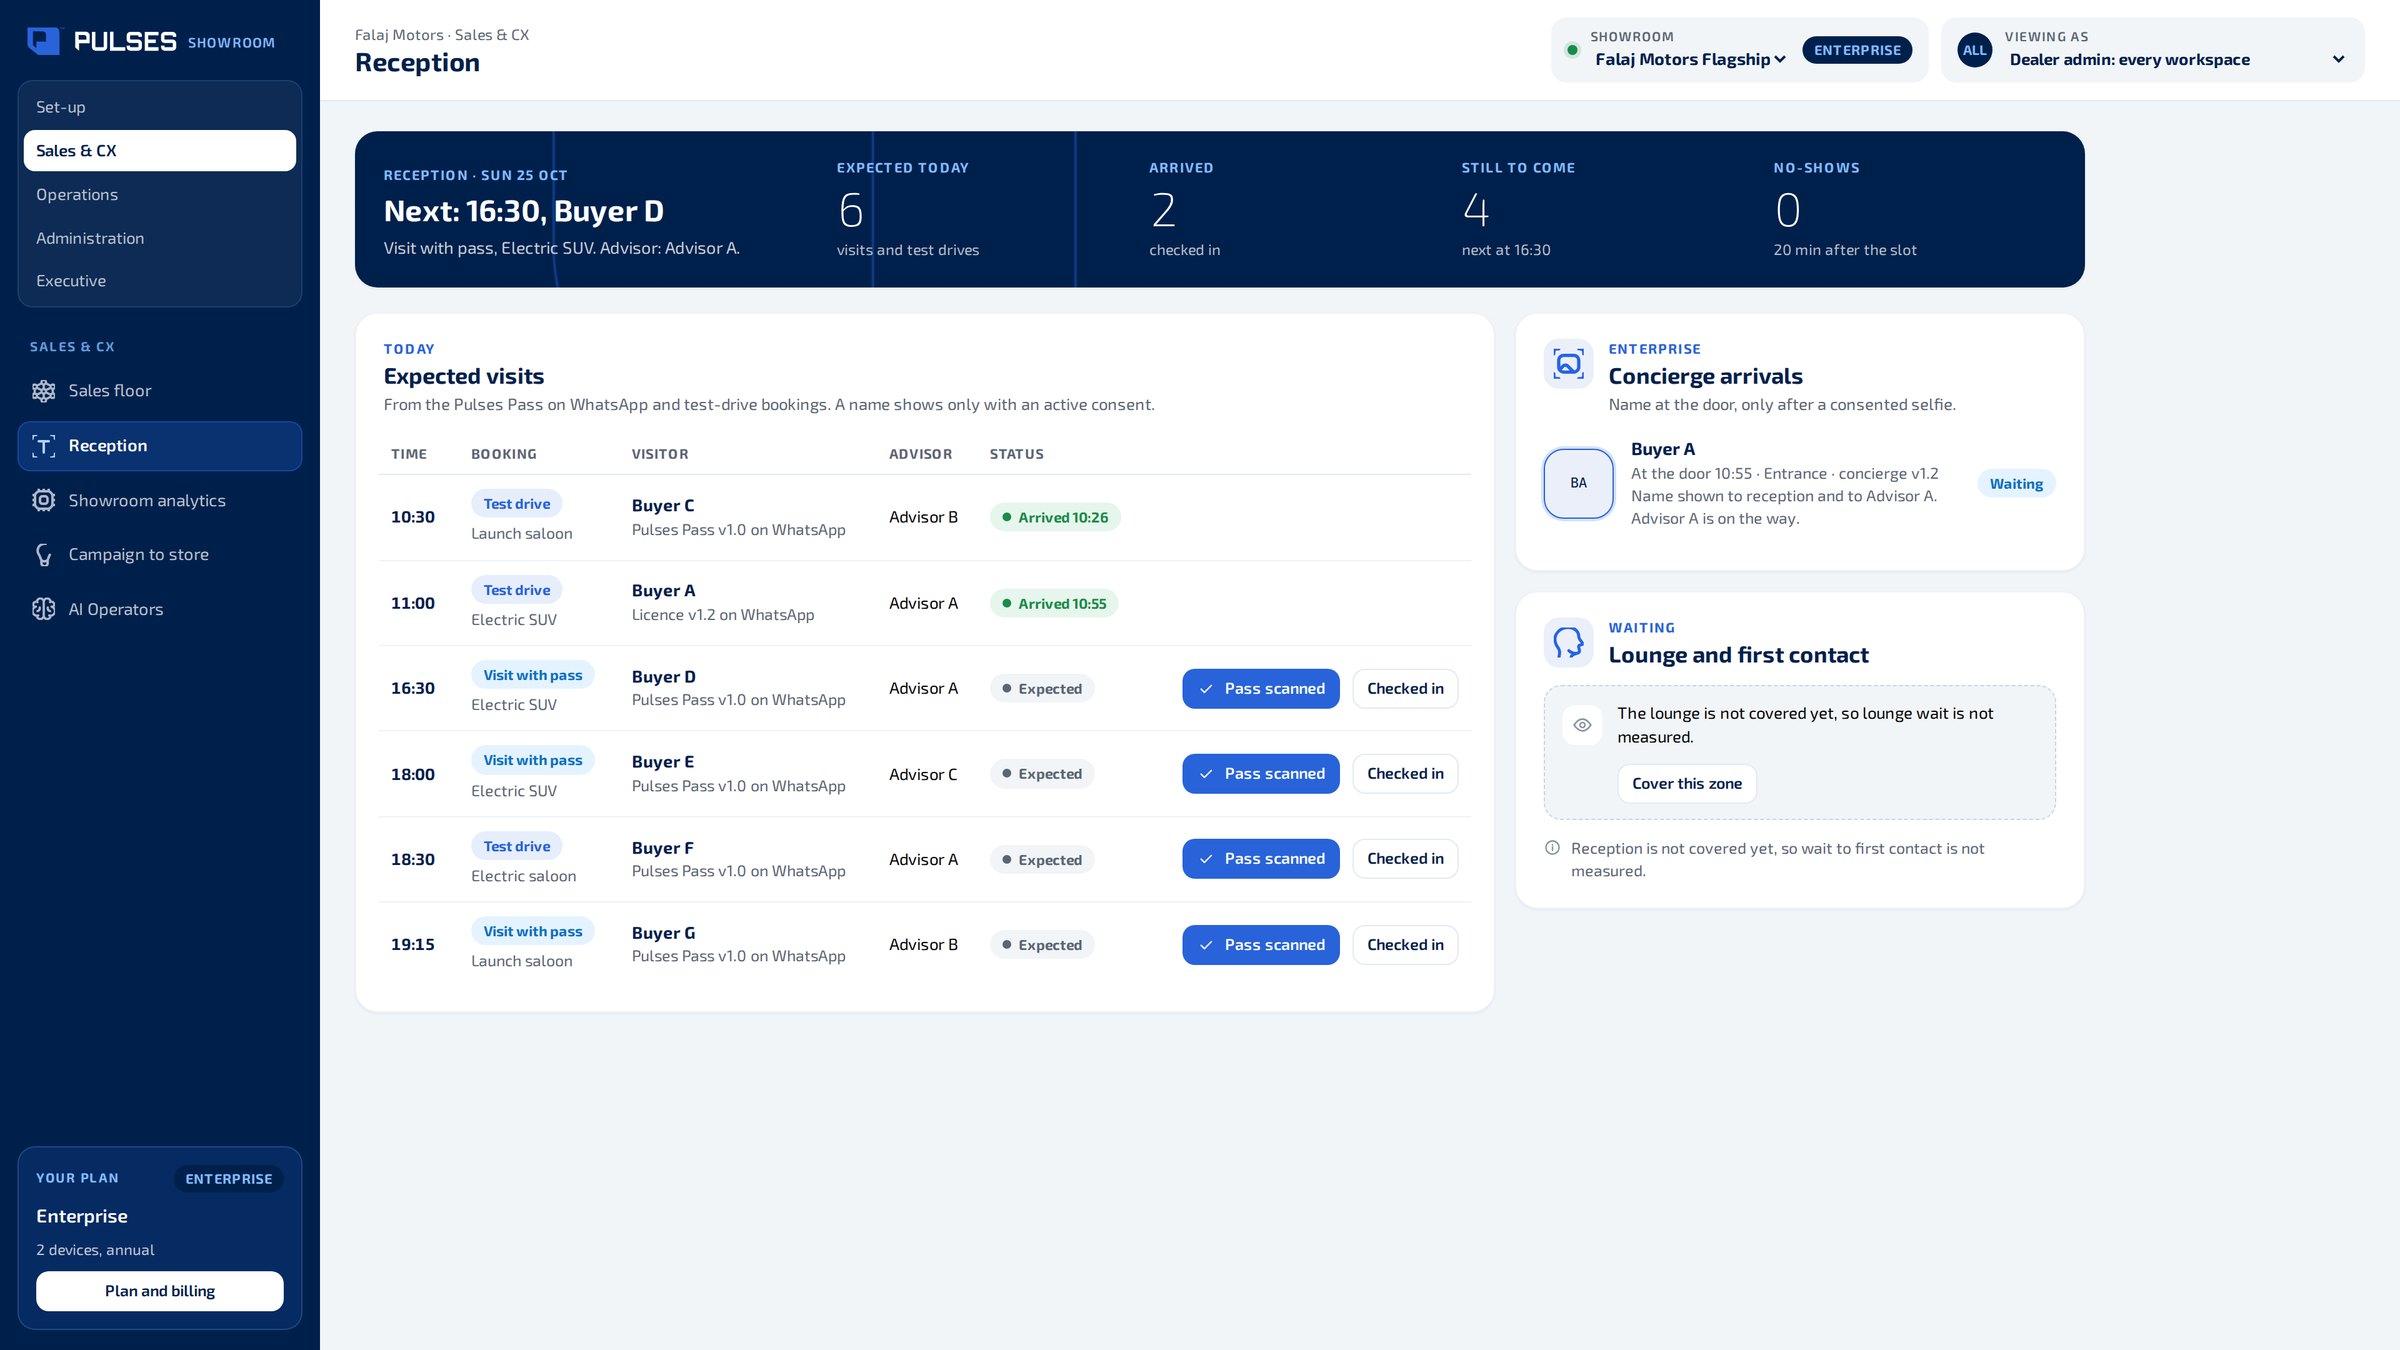
Task: Open Campaign to store icon
Action: point(43,555)
